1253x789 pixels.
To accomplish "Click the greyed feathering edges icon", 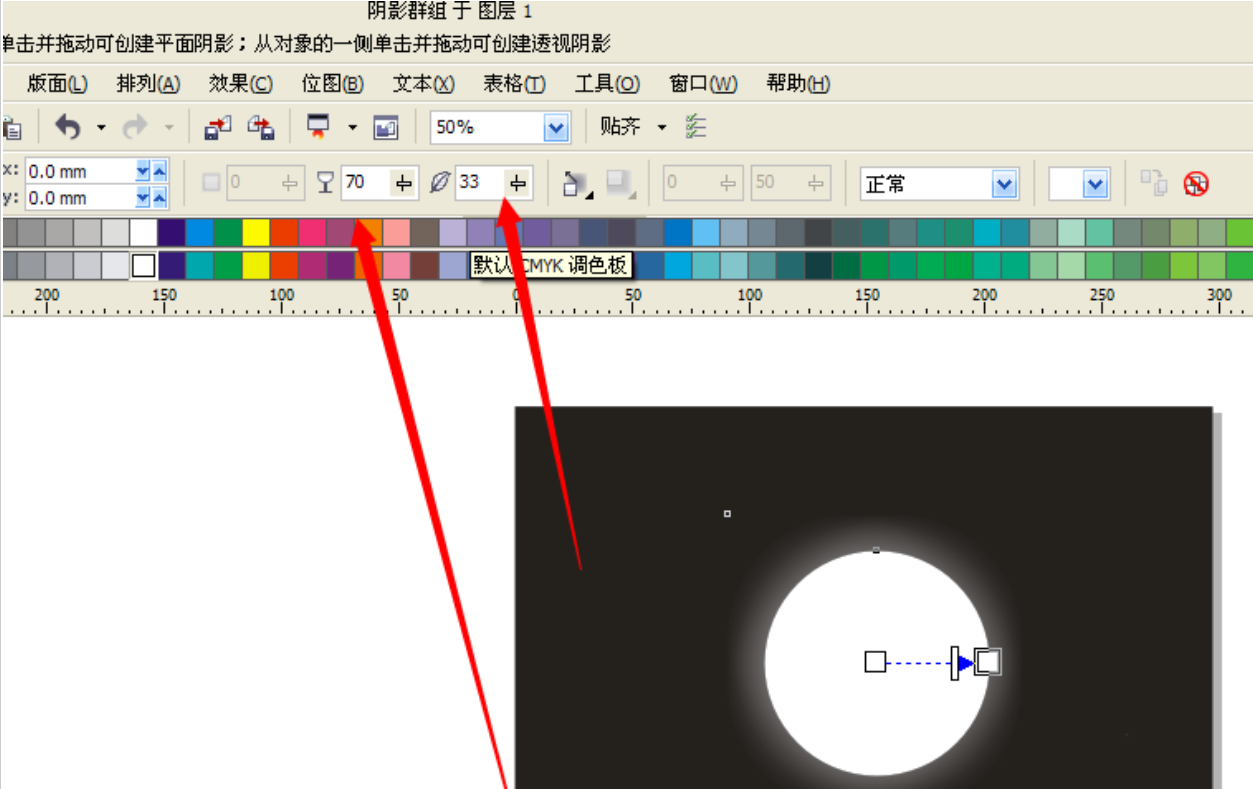I will [x=620, y=183].
